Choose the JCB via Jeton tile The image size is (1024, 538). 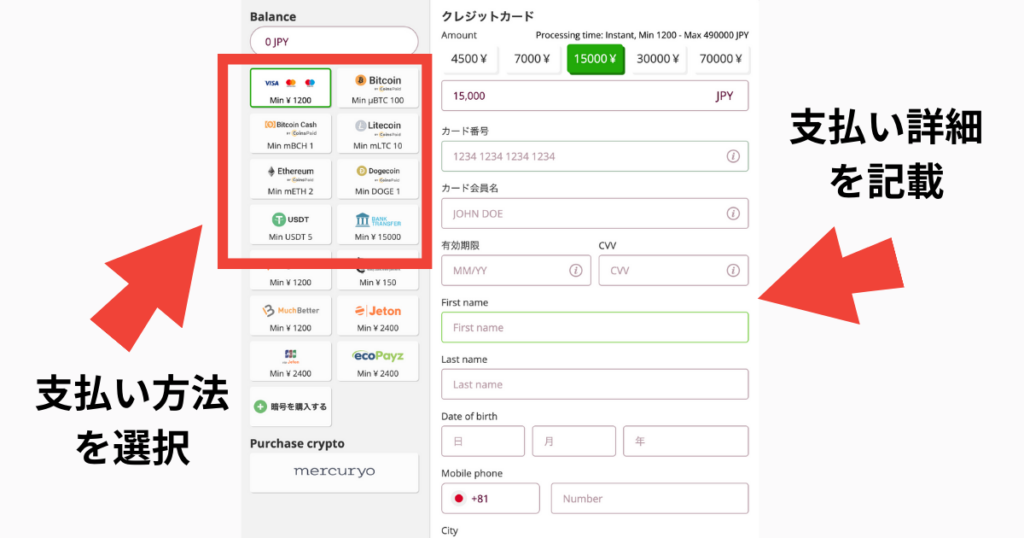pyautogui.click(x=291, y=362)
